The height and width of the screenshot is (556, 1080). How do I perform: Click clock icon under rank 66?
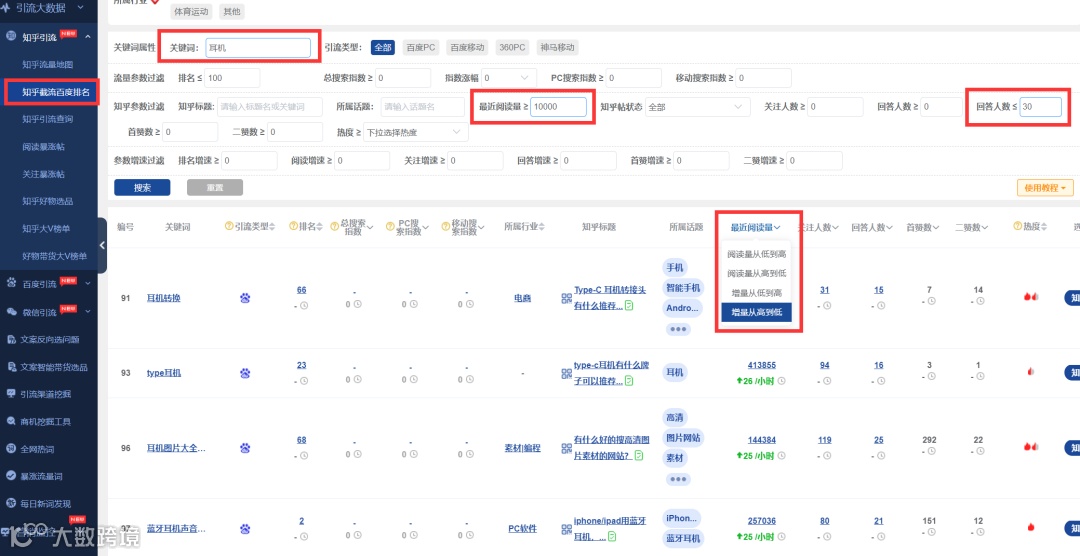(304, 306)
